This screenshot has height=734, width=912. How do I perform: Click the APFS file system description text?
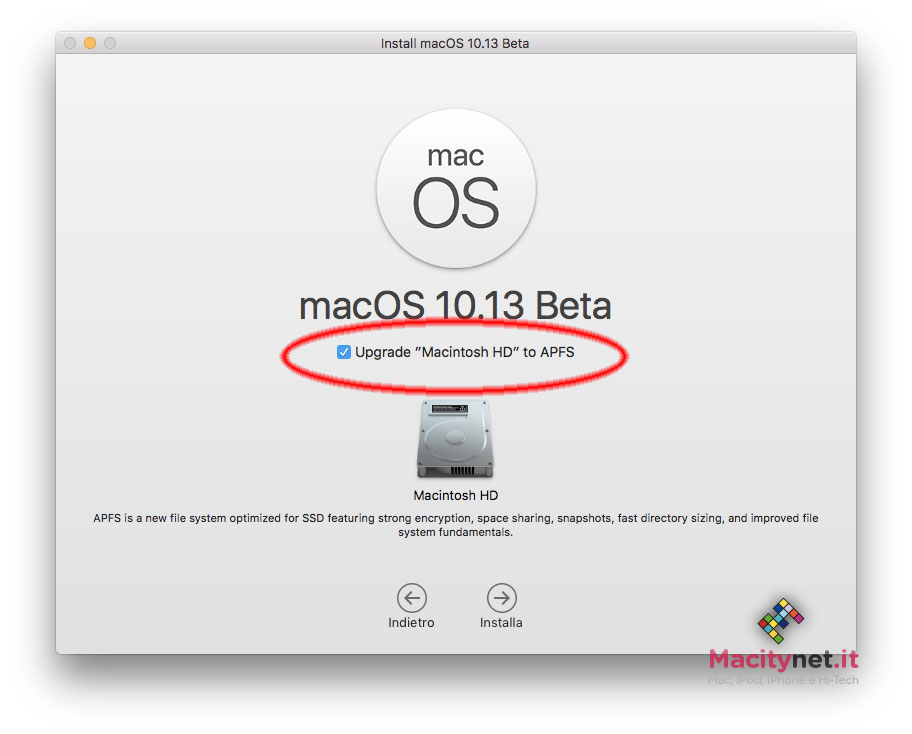(455, 525)
